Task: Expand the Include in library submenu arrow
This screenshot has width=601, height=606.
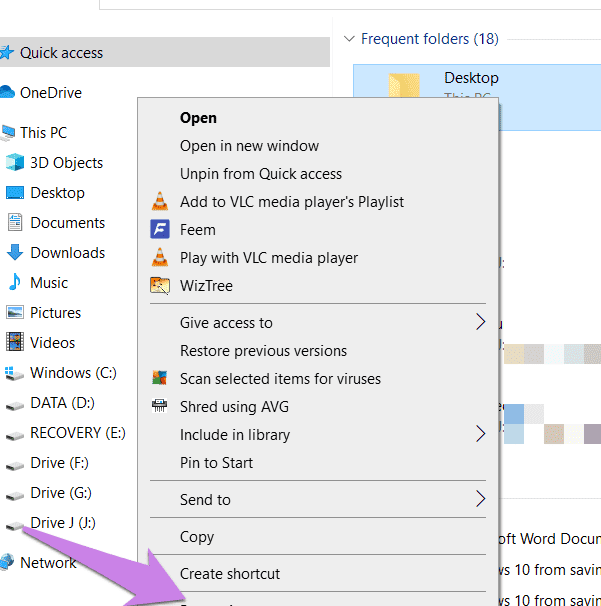Action: pos(480,434)
